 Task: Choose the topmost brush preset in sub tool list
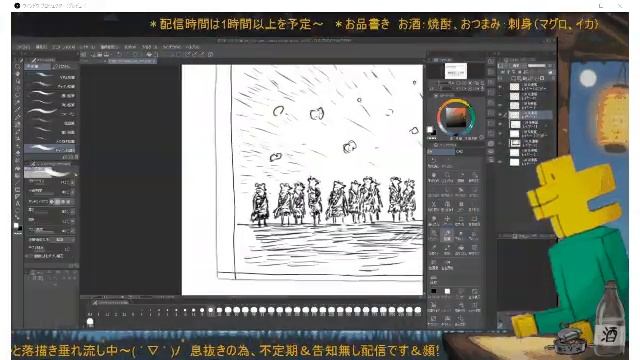pos(51,76)
